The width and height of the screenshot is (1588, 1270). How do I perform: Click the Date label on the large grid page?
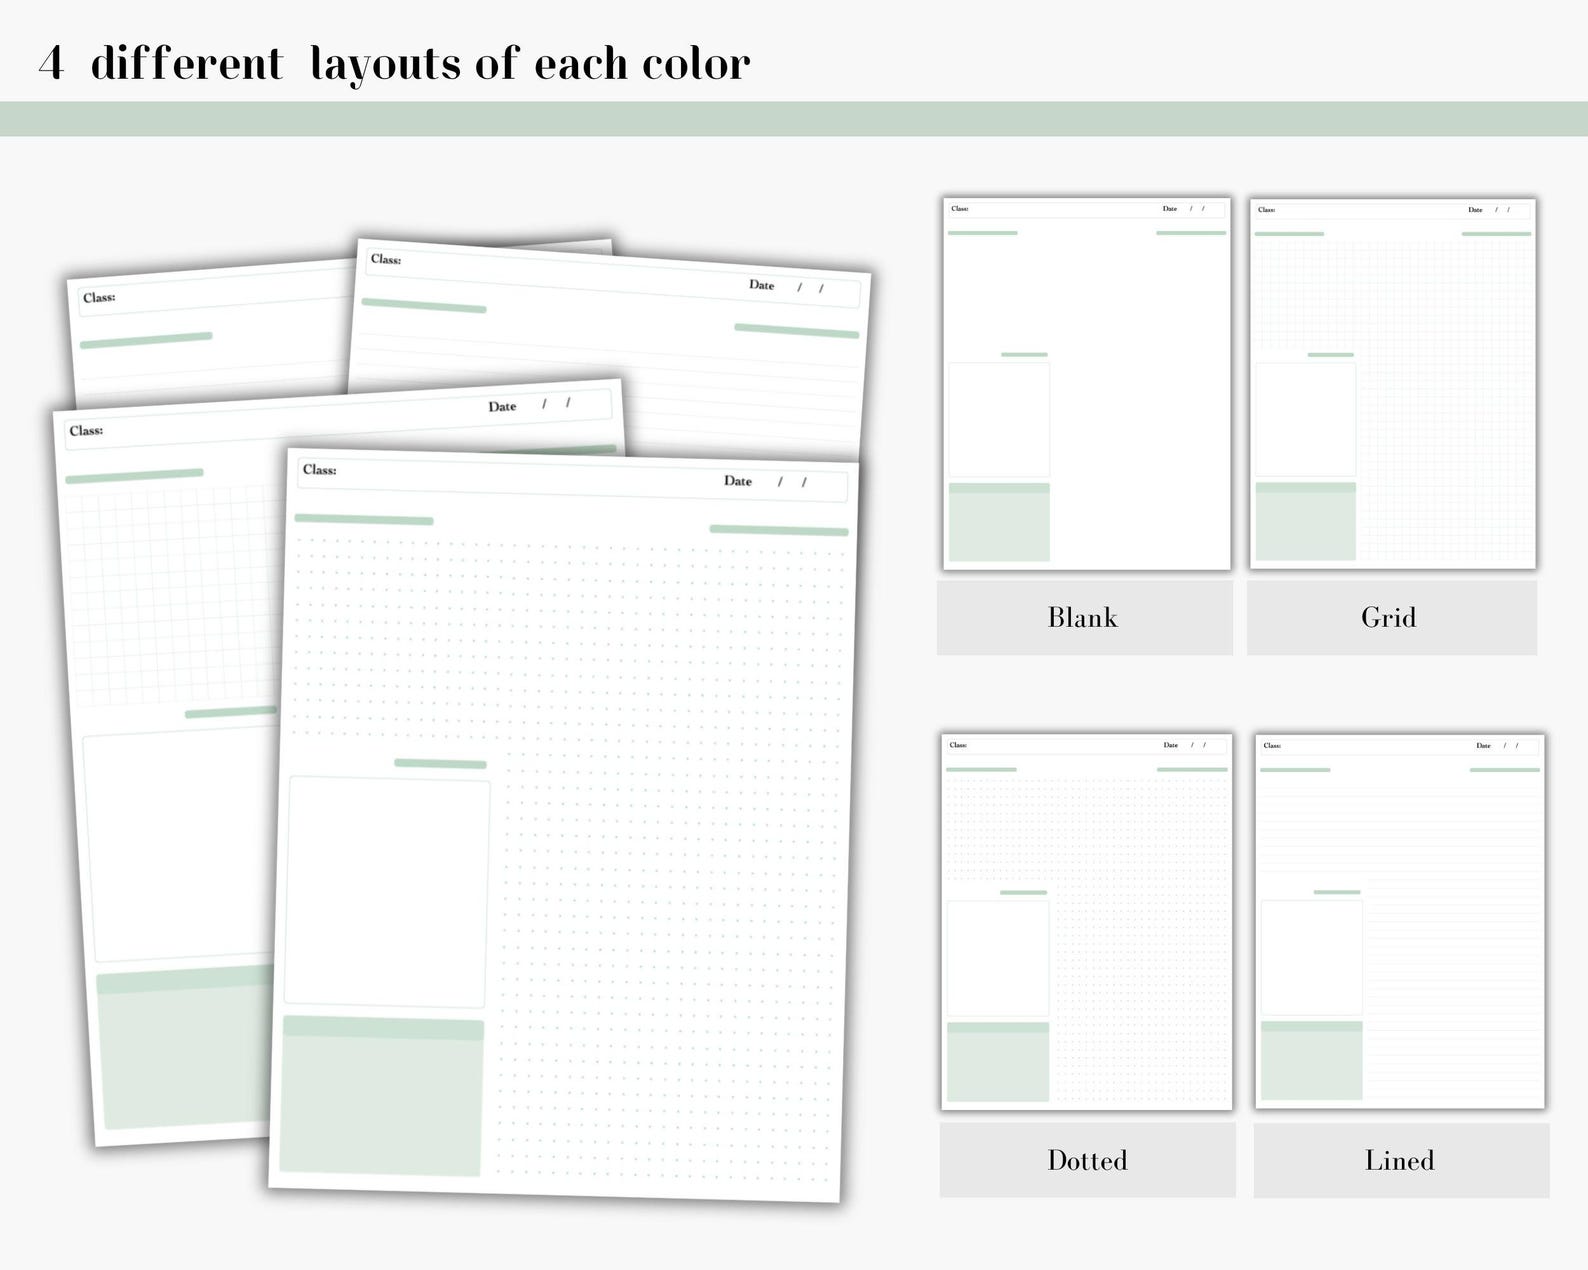(502, 406)
